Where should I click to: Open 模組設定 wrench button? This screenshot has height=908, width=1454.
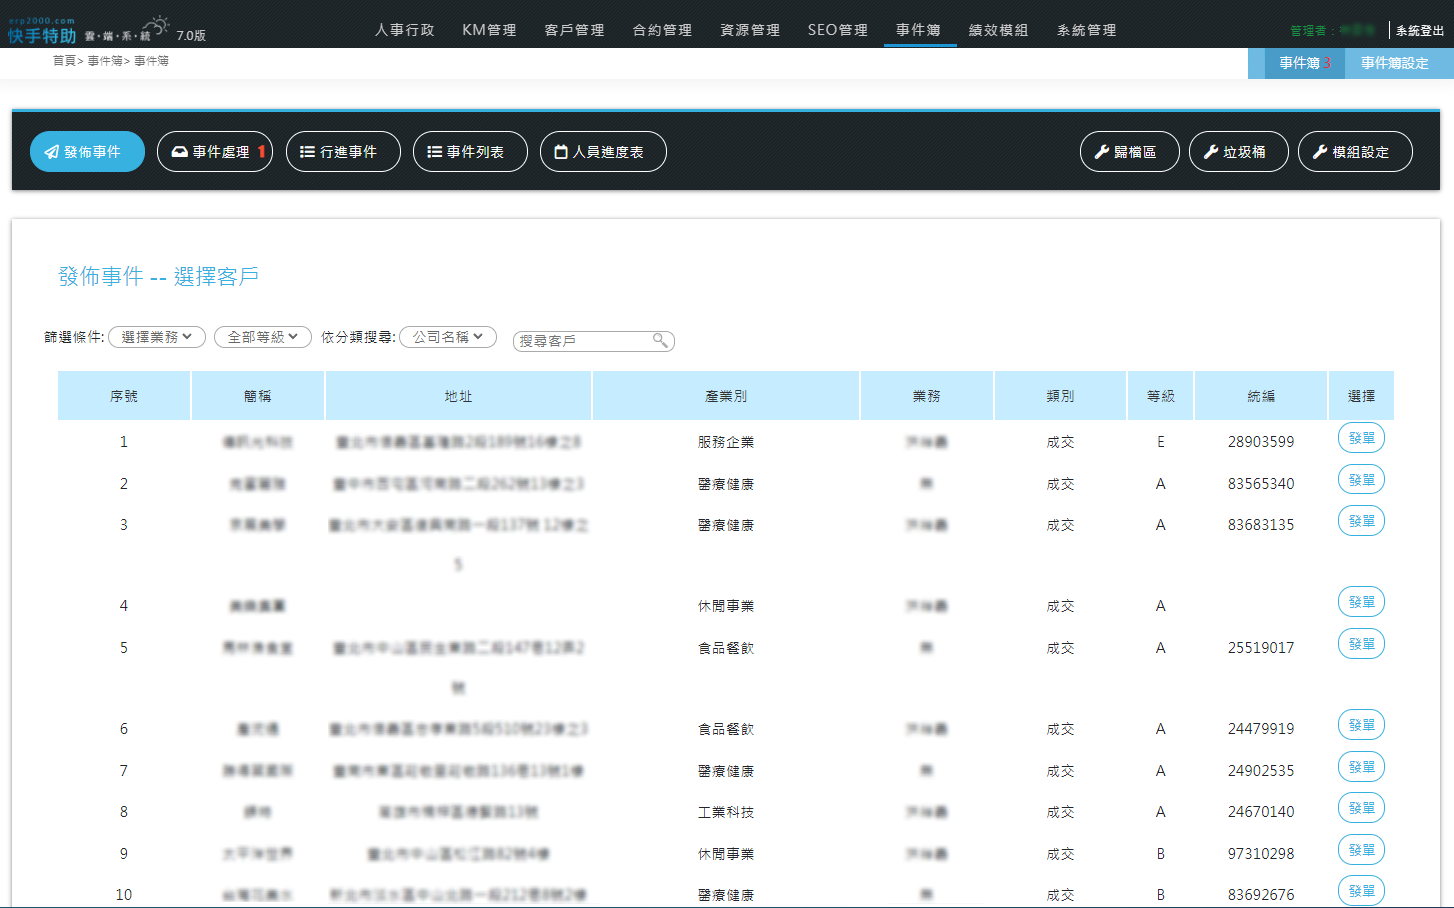click(1355, 152)
